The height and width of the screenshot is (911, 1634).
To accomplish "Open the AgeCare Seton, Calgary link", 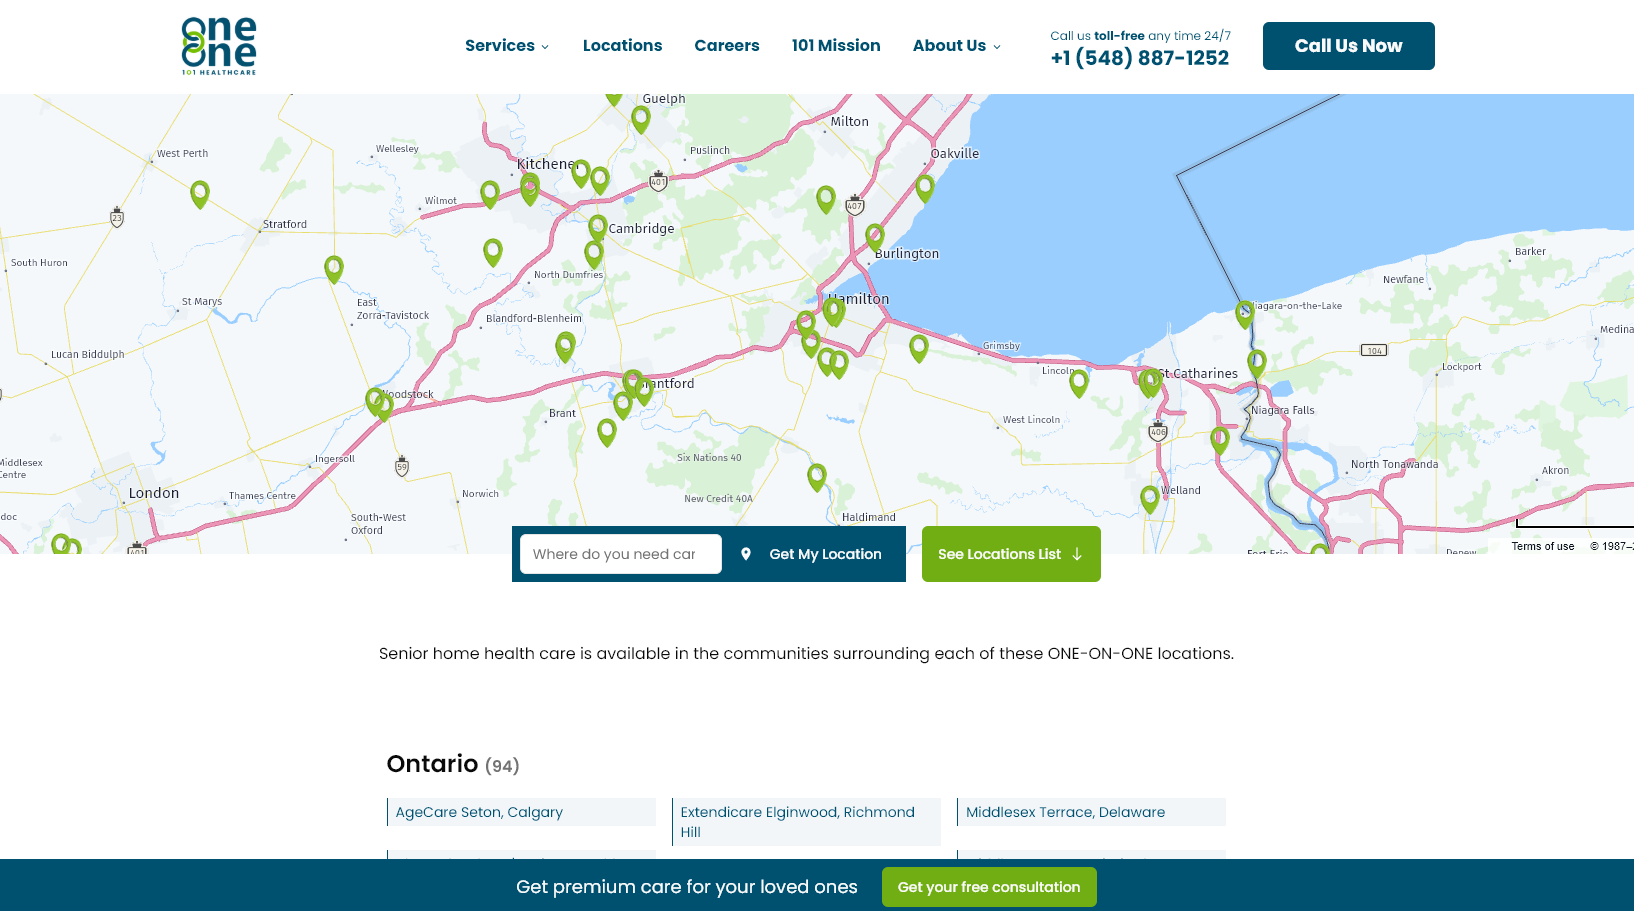I will (x=479, y=812).
